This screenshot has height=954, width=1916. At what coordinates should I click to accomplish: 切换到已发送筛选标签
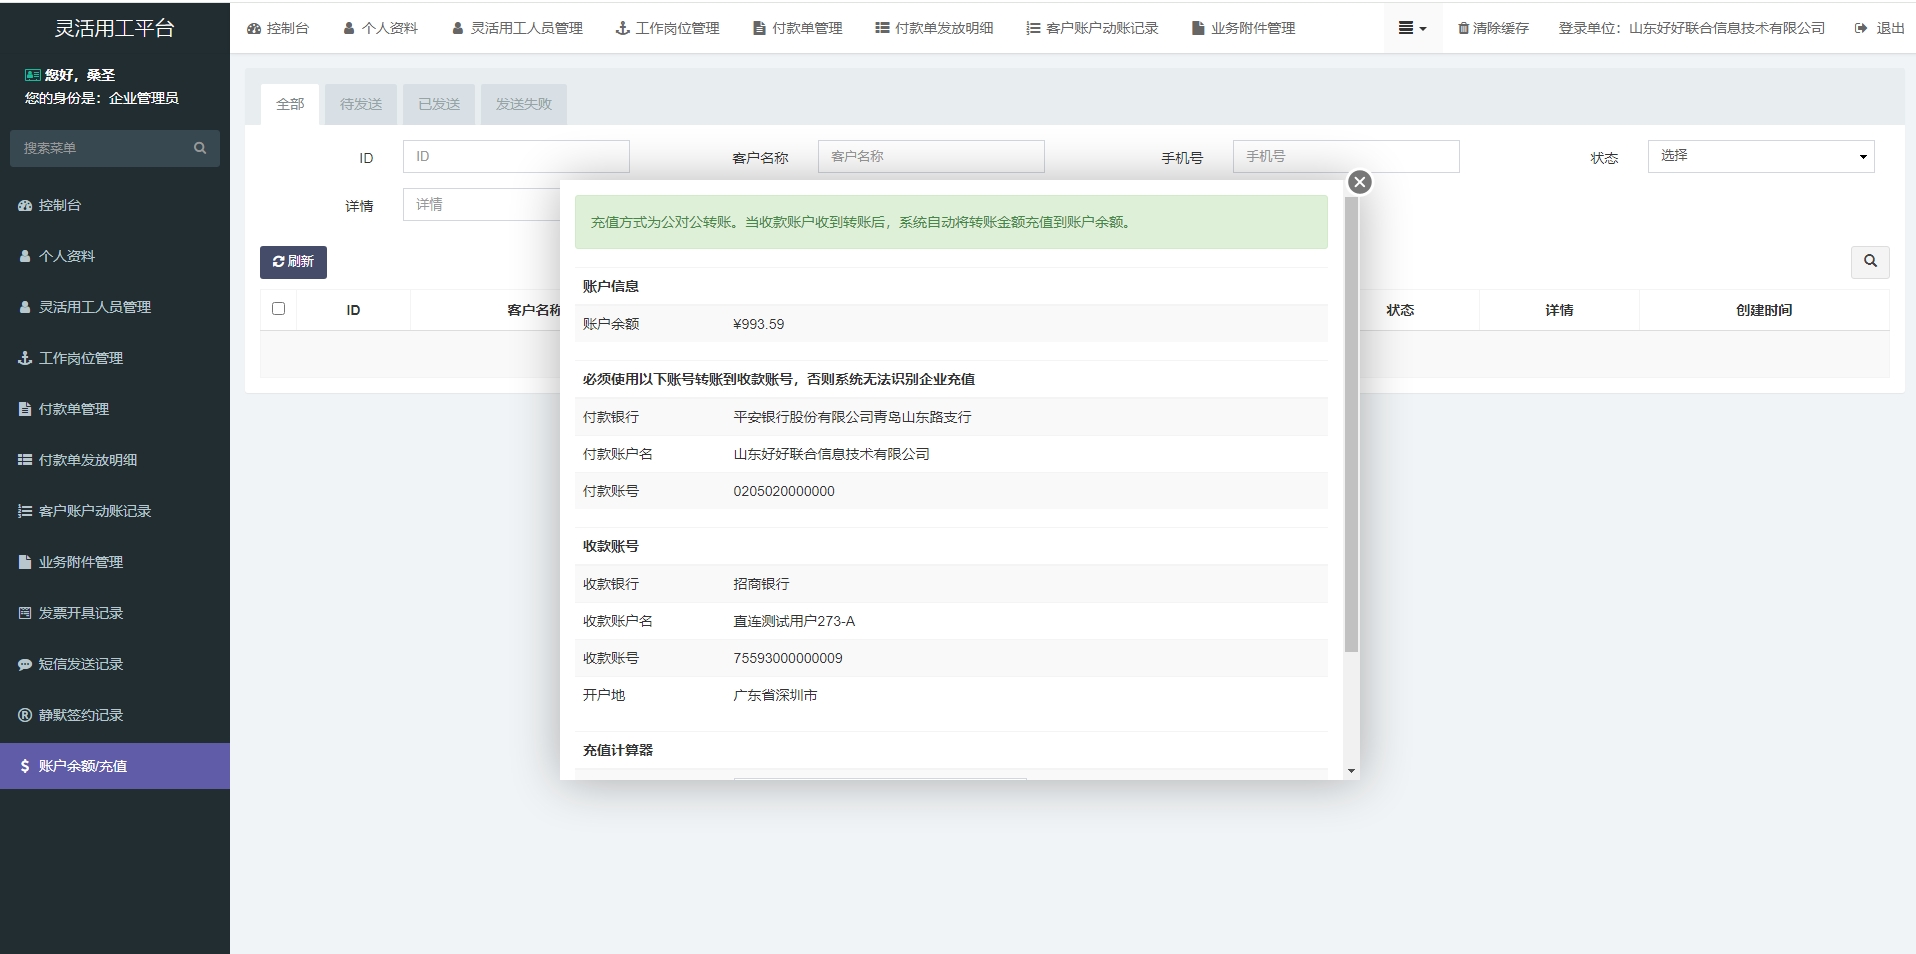[438, 104]
